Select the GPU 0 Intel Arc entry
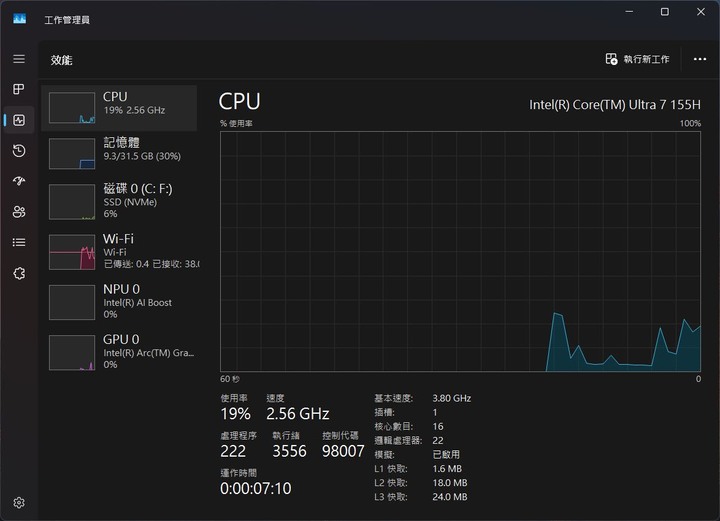This screenshot has height=521, width=720. [119, 352]
